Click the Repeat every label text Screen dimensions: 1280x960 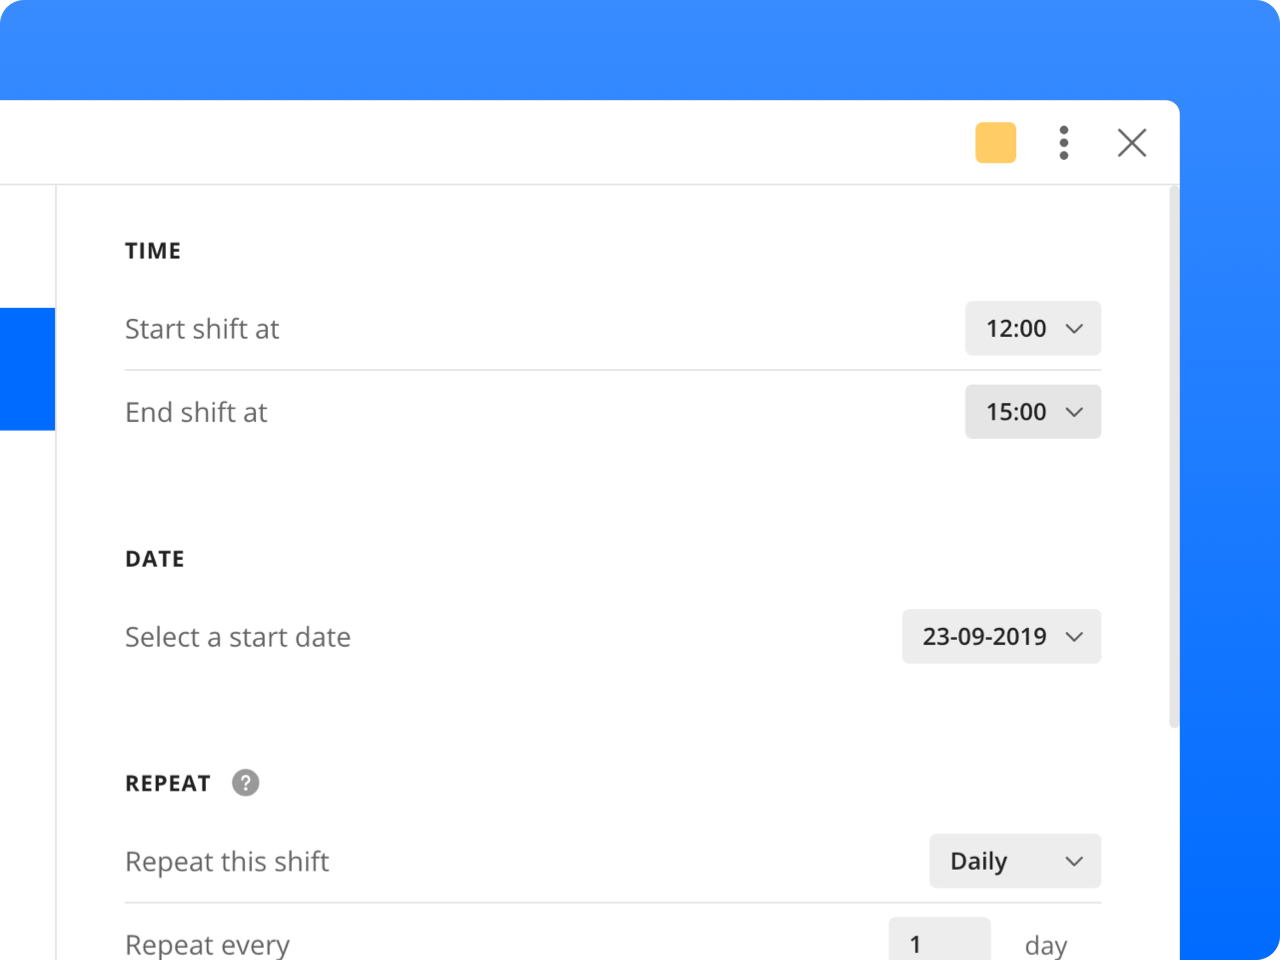click(x=207, y=944)
